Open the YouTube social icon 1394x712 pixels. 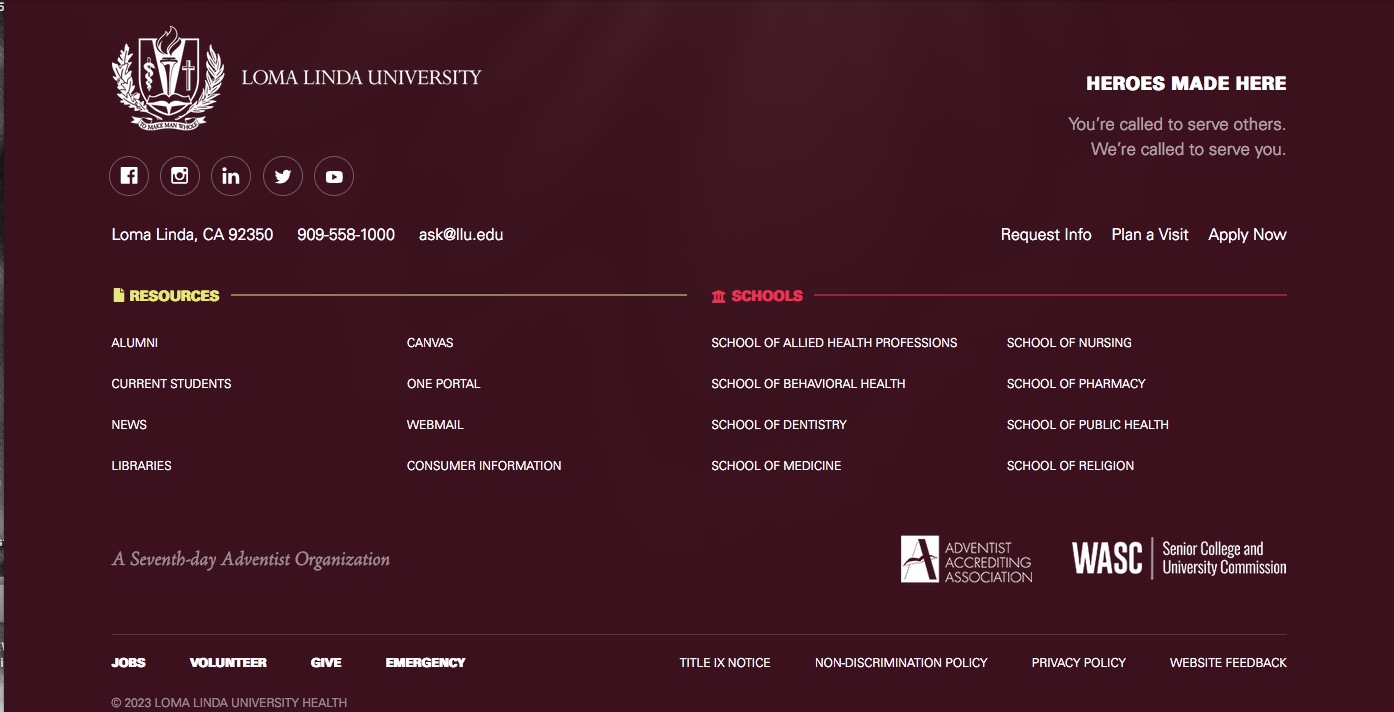[x=334, y=176]
